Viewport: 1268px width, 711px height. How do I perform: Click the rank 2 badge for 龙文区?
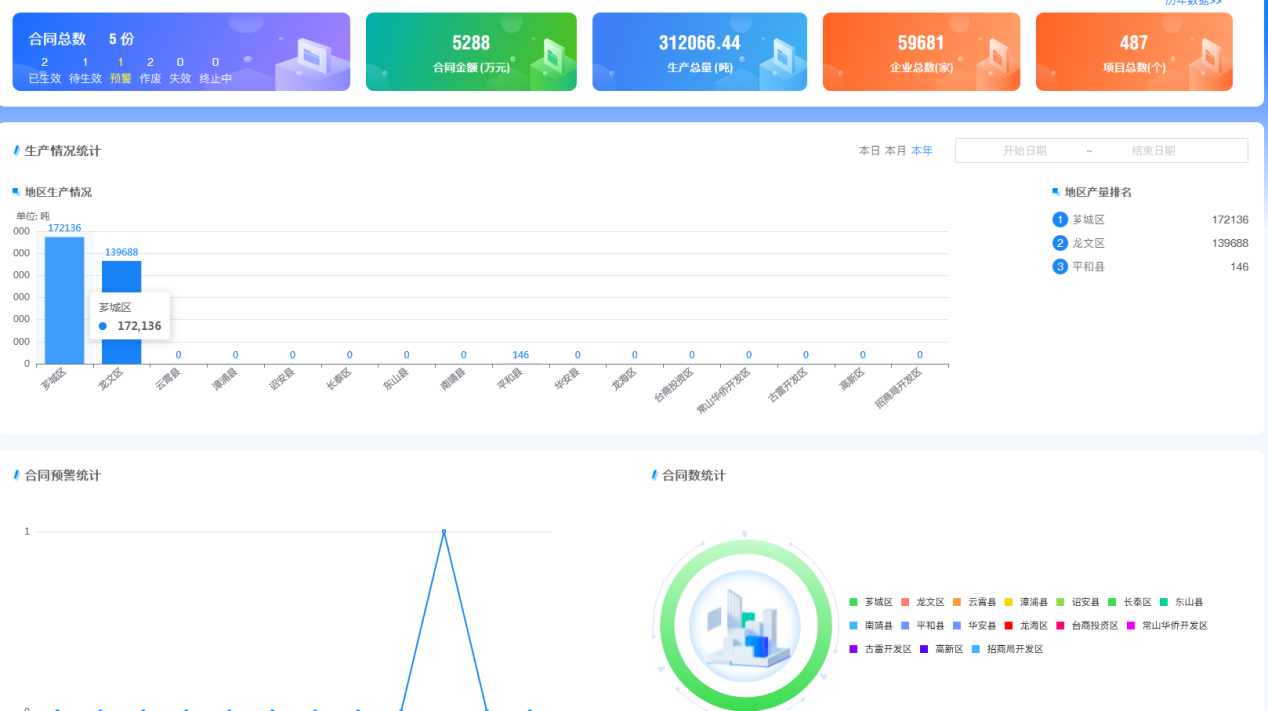(1060, 243)
